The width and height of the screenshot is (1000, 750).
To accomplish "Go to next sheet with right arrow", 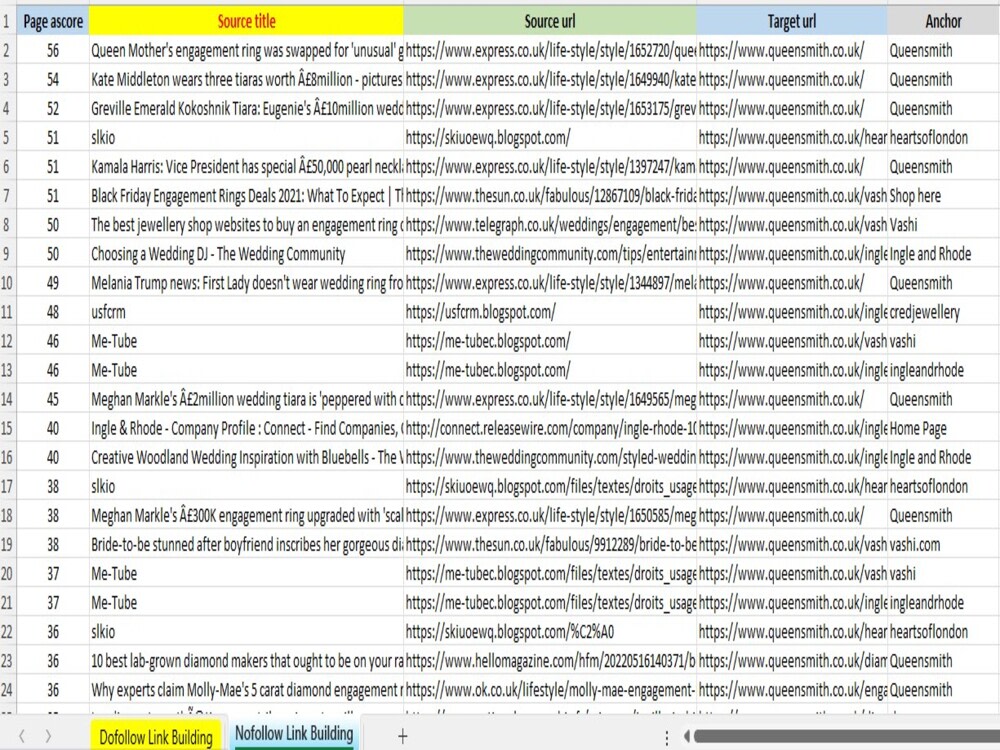I will (48, 737).
